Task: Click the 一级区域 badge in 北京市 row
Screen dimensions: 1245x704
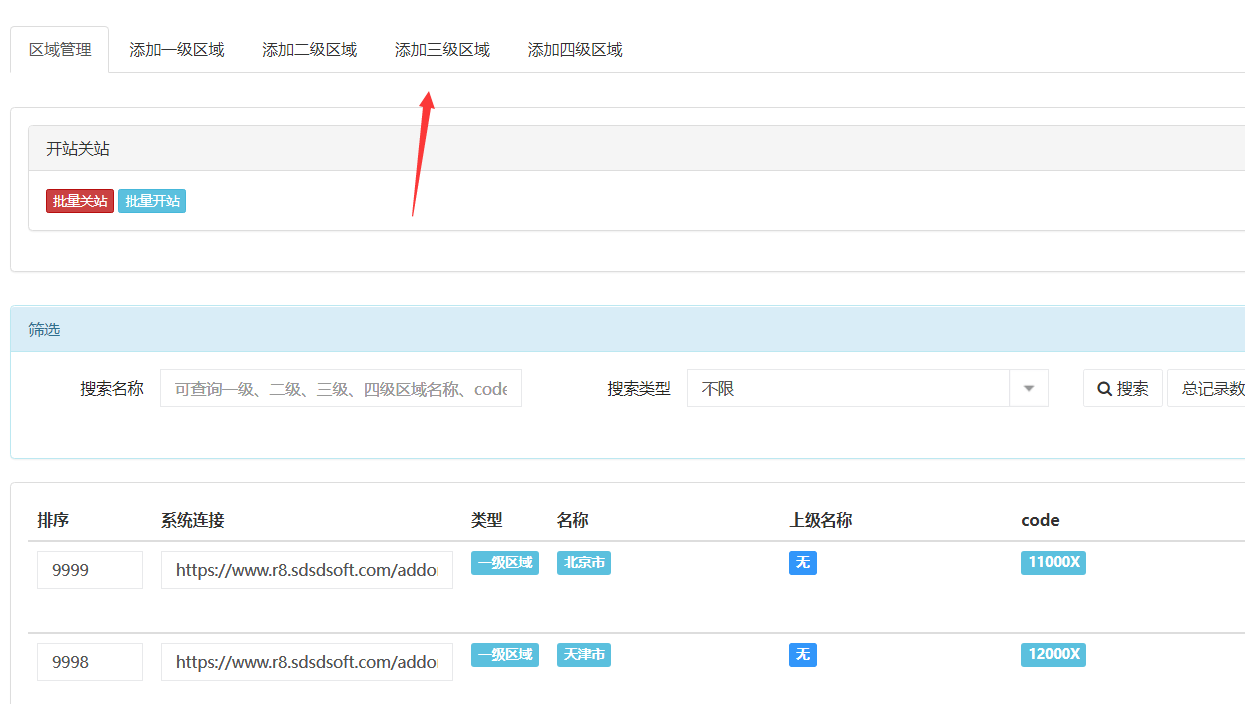Action: 505,563
